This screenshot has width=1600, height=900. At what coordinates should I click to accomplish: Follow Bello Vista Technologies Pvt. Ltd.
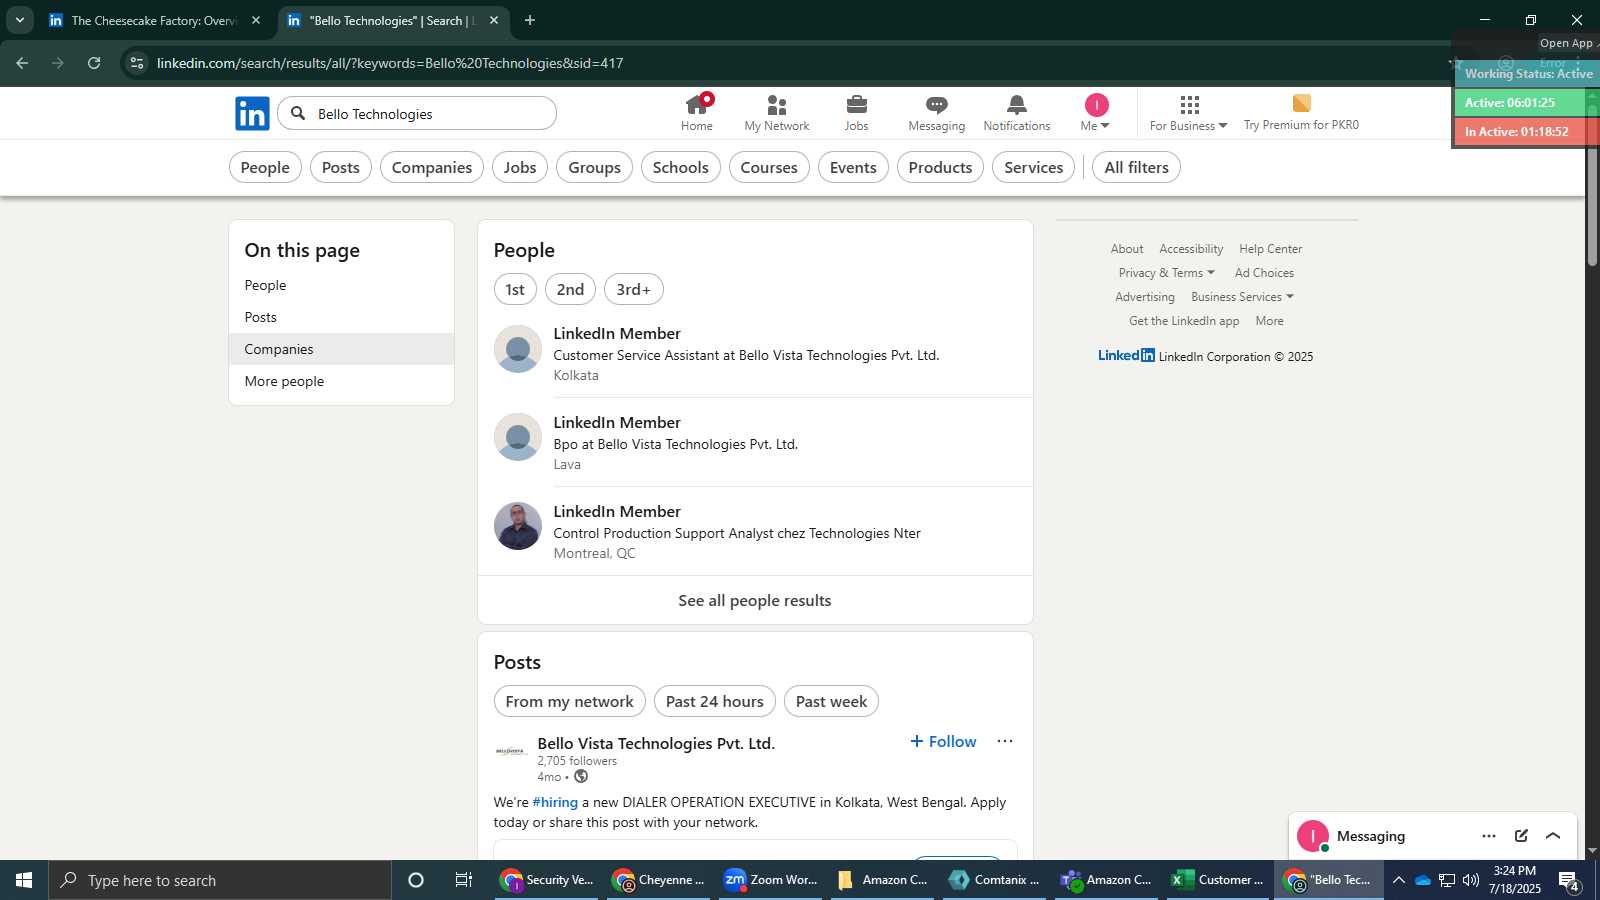pyautogui.click(x=943, y=742)
